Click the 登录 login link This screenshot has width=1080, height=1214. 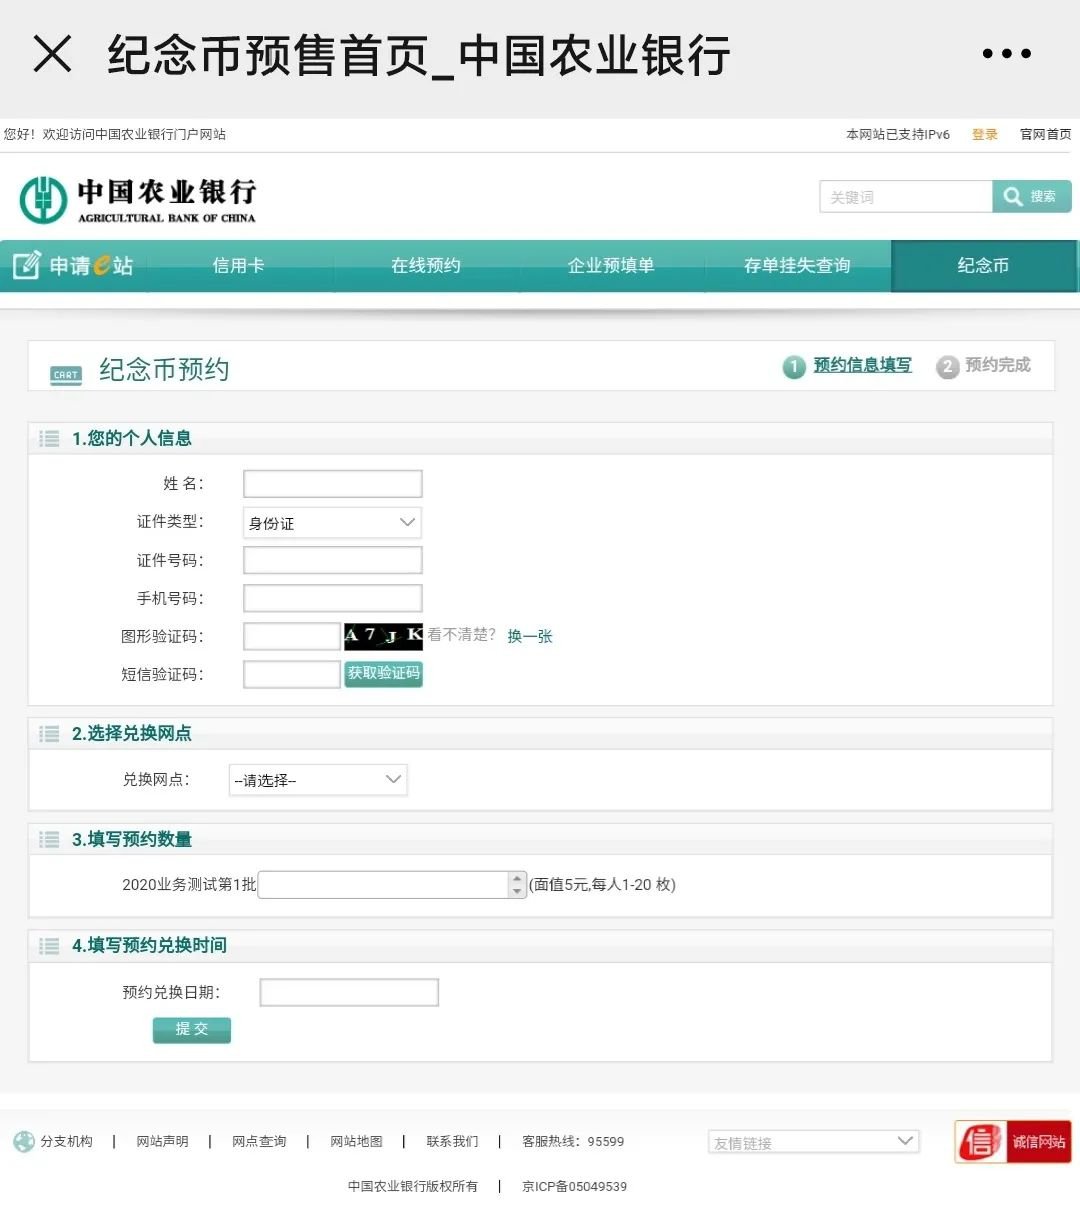[x=984, y=134]
